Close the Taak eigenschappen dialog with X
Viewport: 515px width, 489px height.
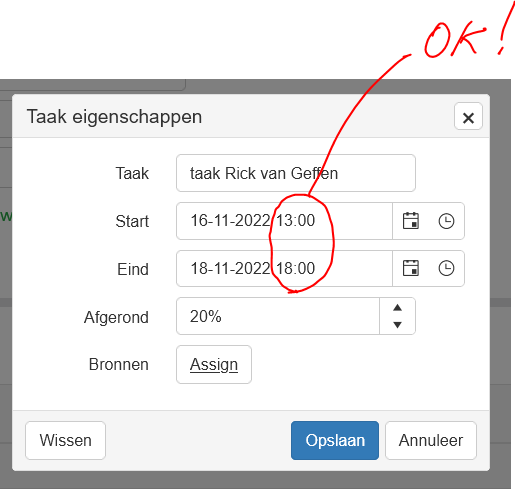(468, 117)
